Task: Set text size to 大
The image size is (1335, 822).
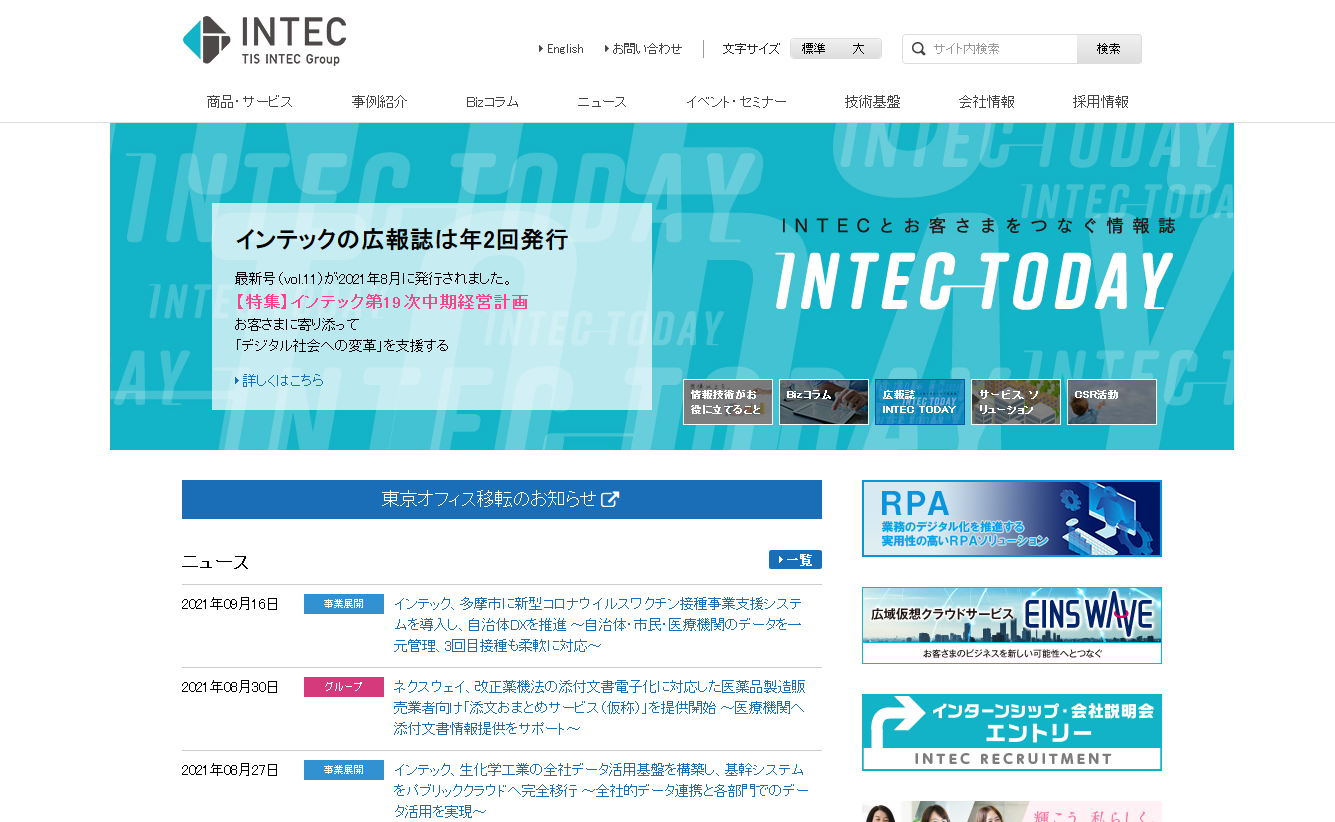Action: click(x=858, y=49)
